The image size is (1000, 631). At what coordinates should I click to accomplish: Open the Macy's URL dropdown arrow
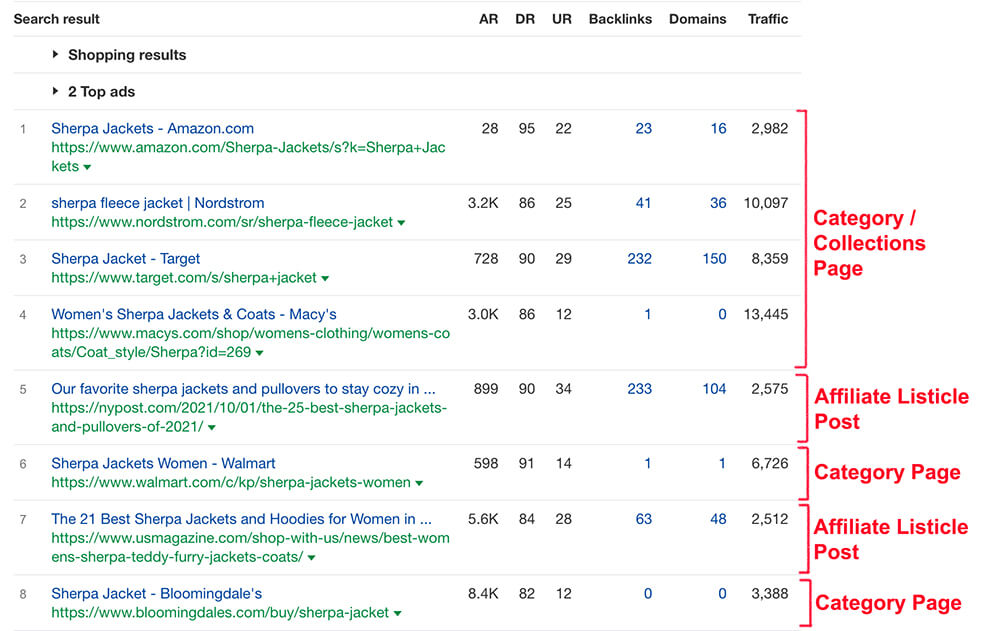pos(260,353)
